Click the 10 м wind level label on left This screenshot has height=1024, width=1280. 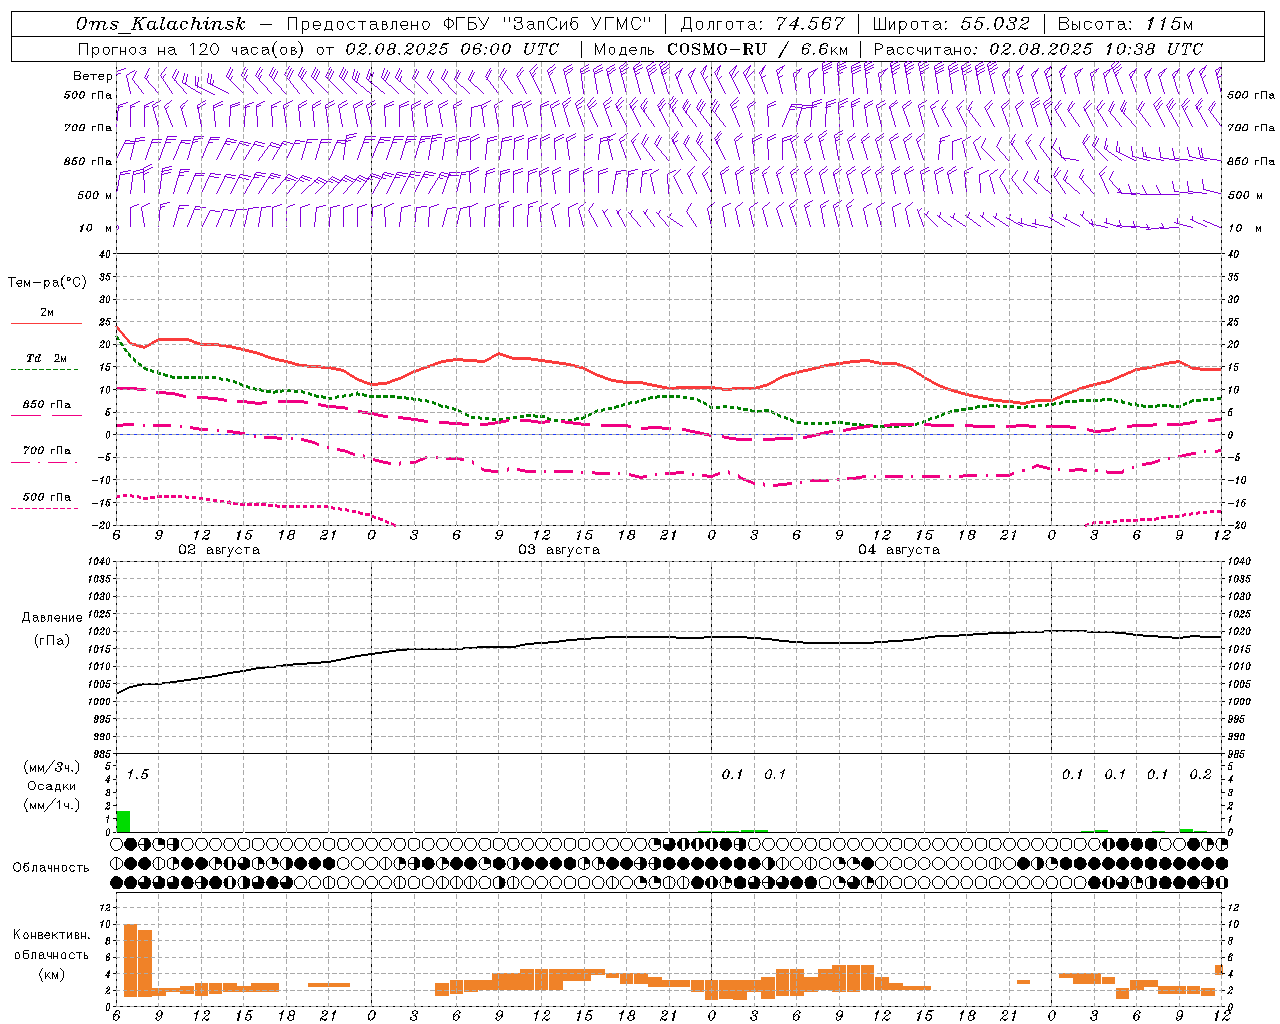[95, 228]
